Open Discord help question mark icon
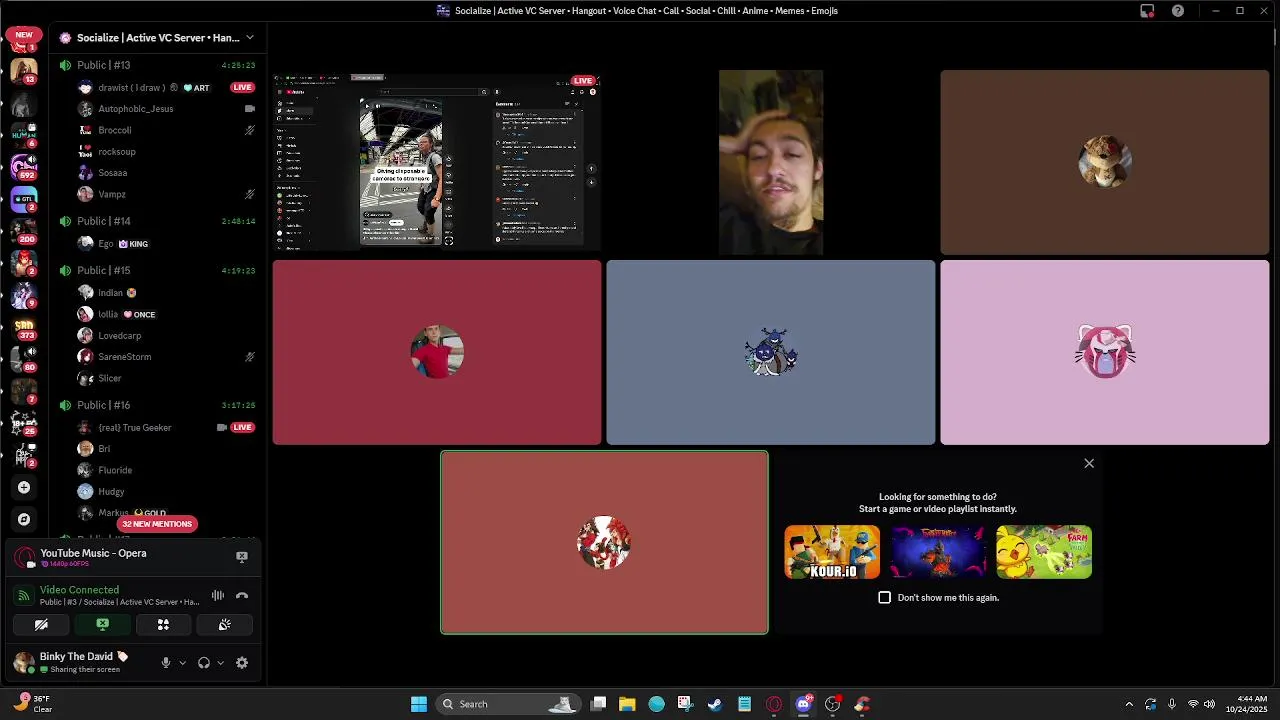 (x=1178, y=11)
